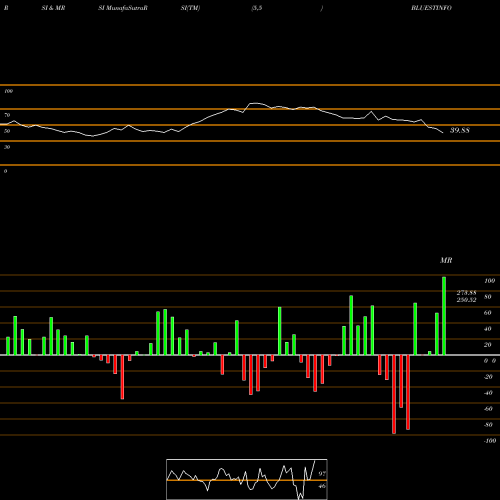500x500 pixels.
Task: Select the 273.88 value label
Action: (x=466, y=293)
